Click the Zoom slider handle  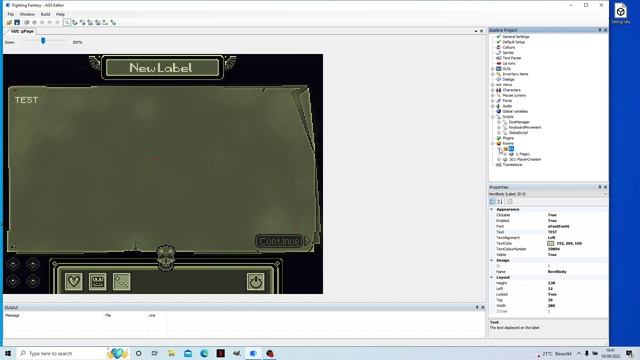coord(43,41)
